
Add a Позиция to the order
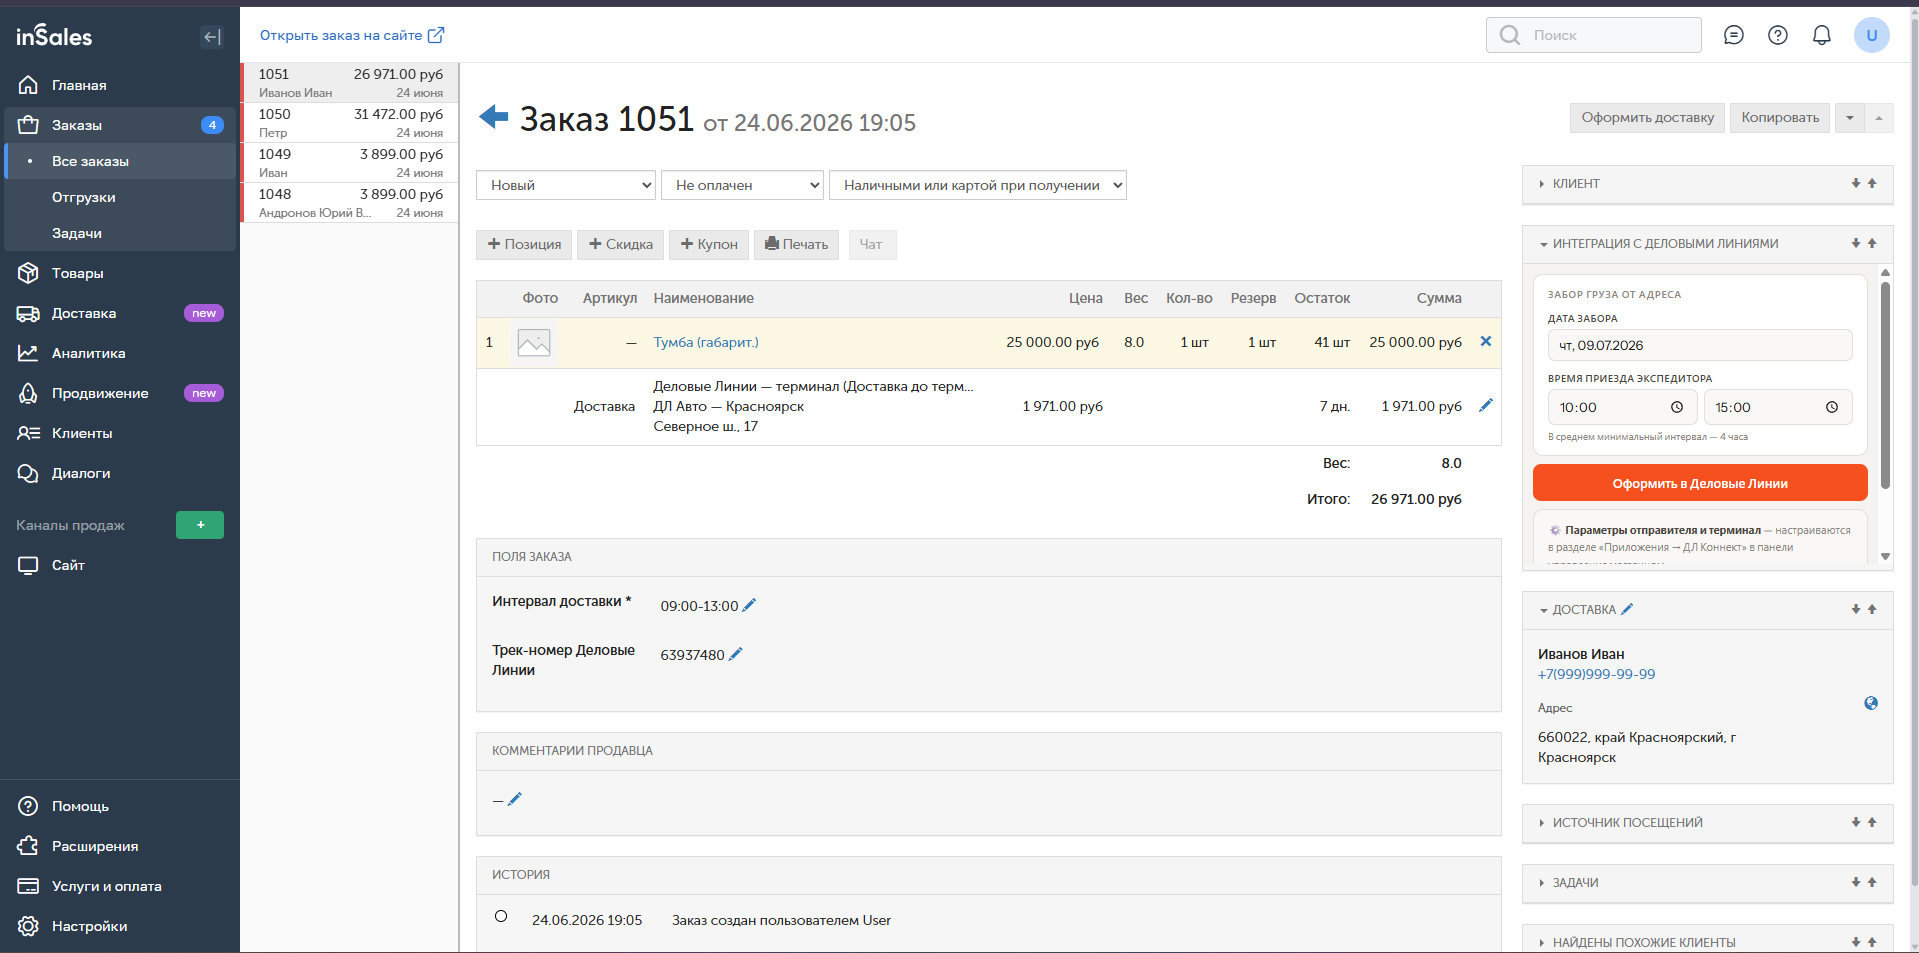point(524,244)
